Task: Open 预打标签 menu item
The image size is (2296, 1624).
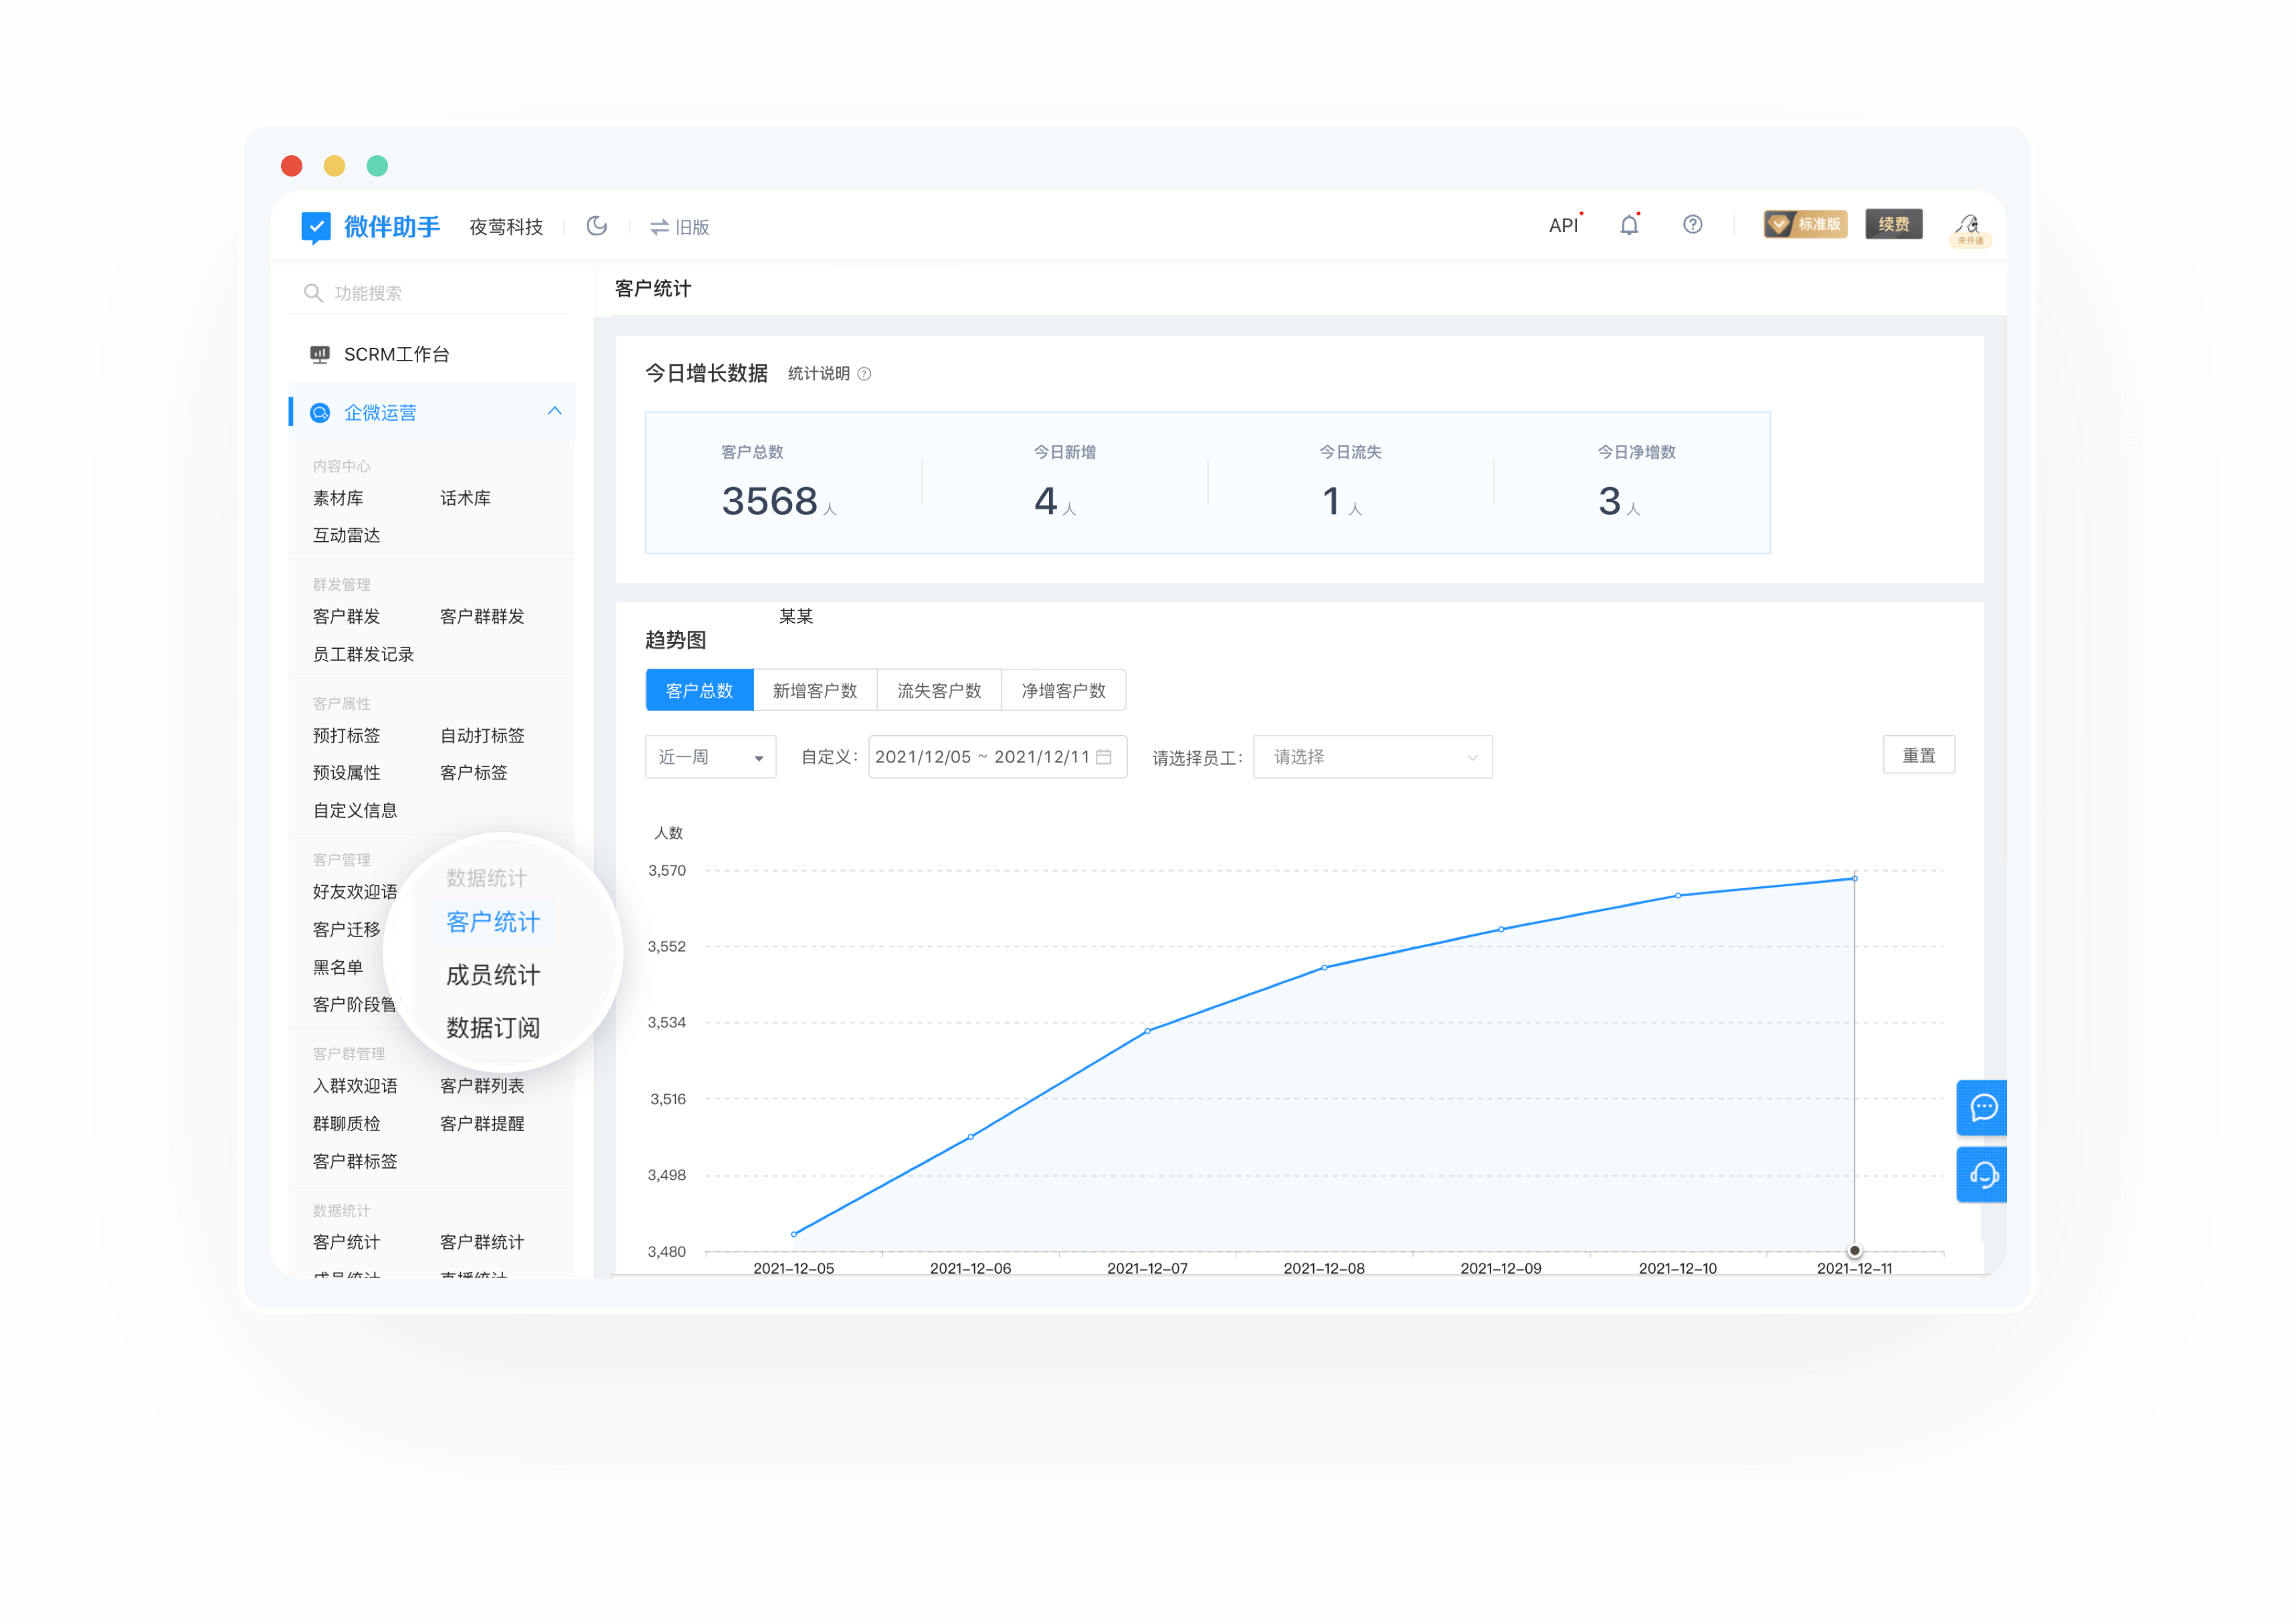Action: [346, 735]
